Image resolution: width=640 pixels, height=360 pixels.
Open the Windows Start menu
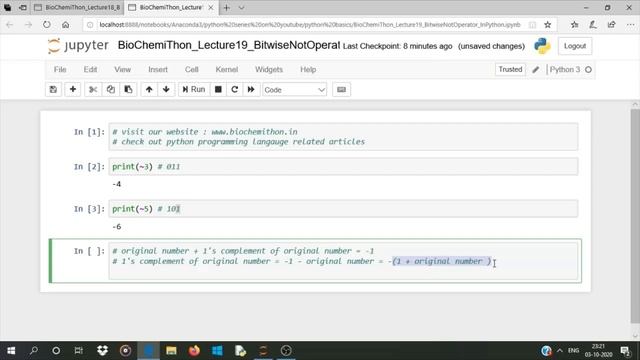point(11,351)
